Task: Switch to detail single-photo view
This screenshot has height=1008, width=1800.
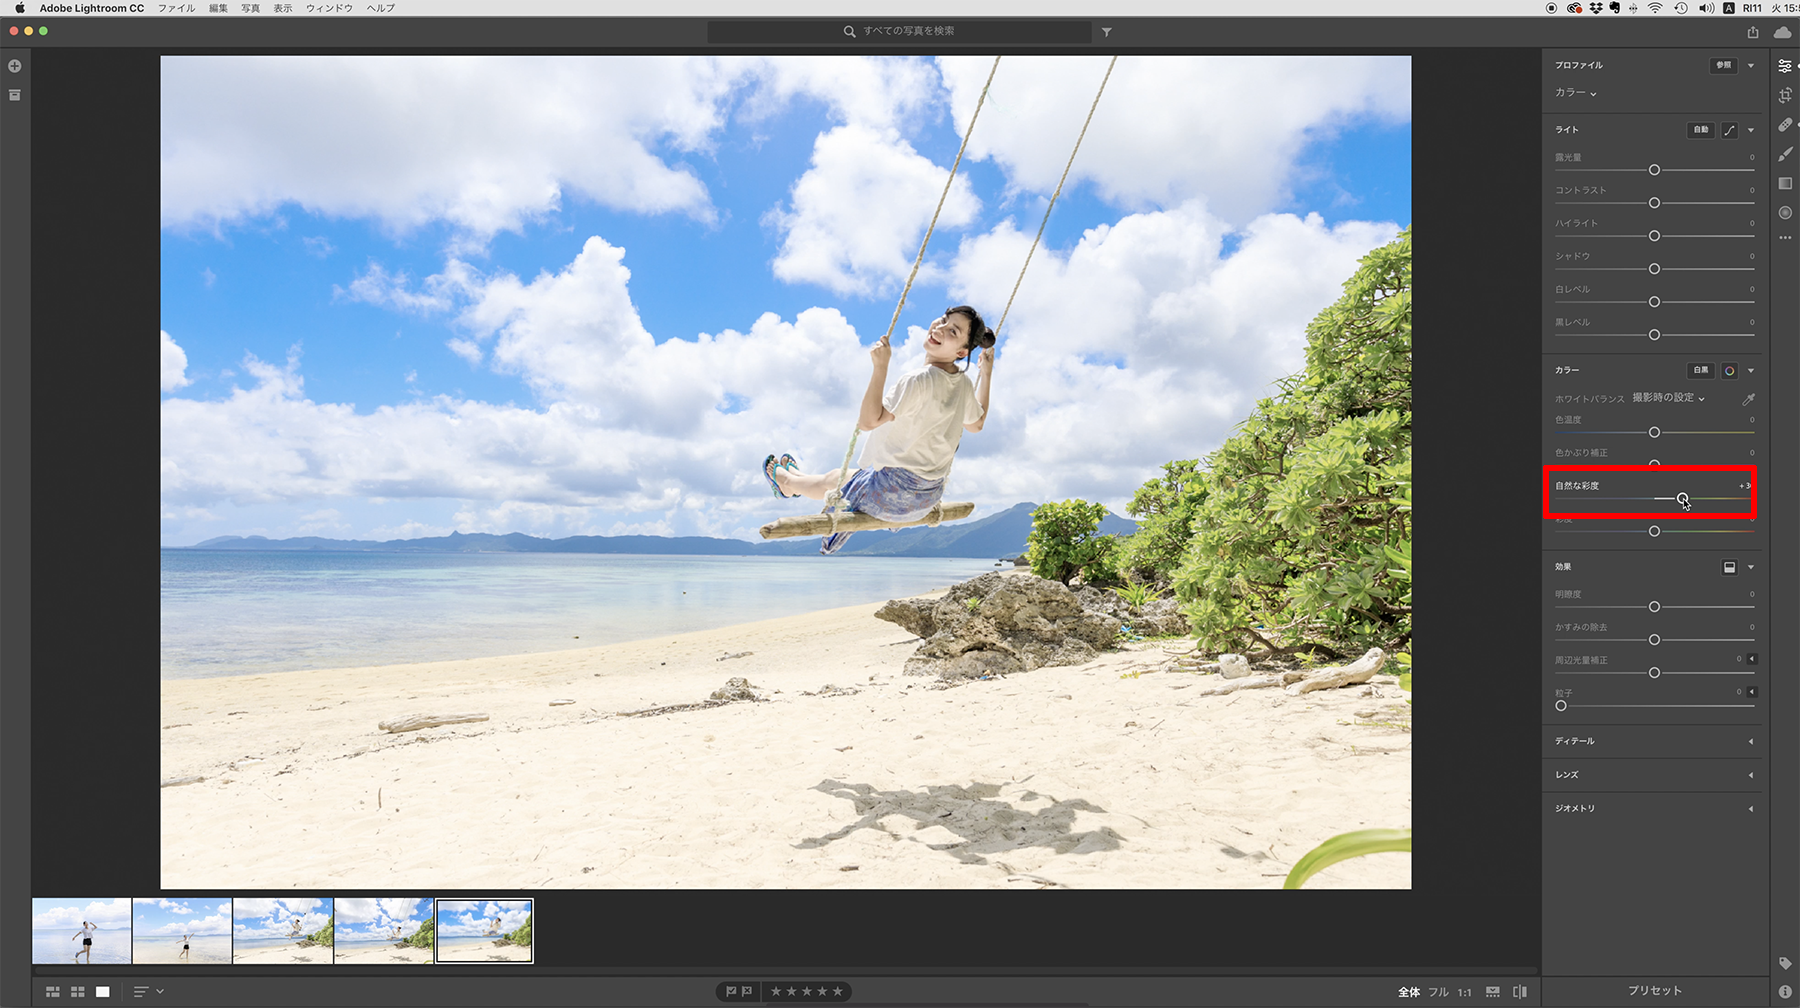Action: 103,992
